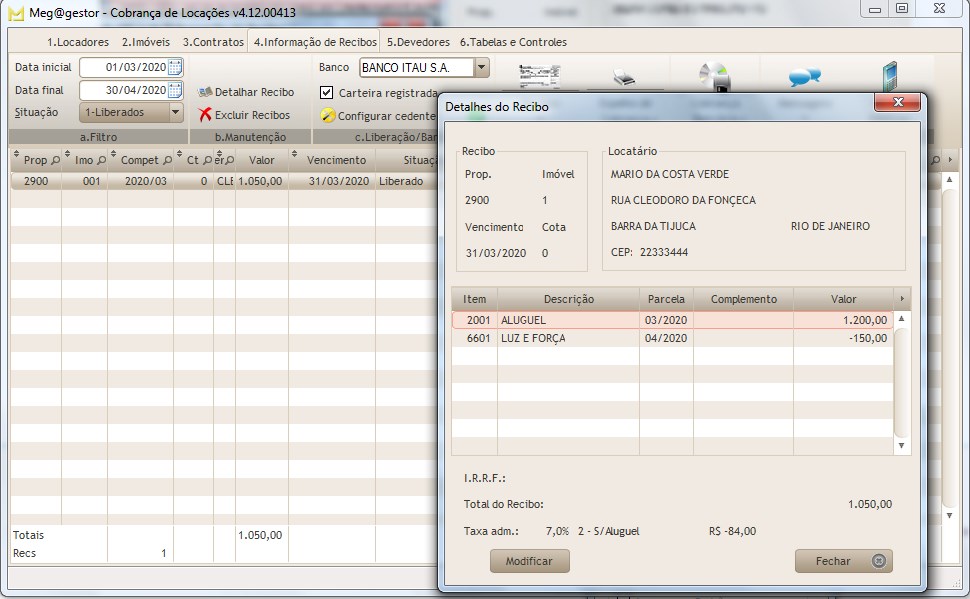
Task: Uncheck the Carteira registrada checkbox
Action: (324, 90)
